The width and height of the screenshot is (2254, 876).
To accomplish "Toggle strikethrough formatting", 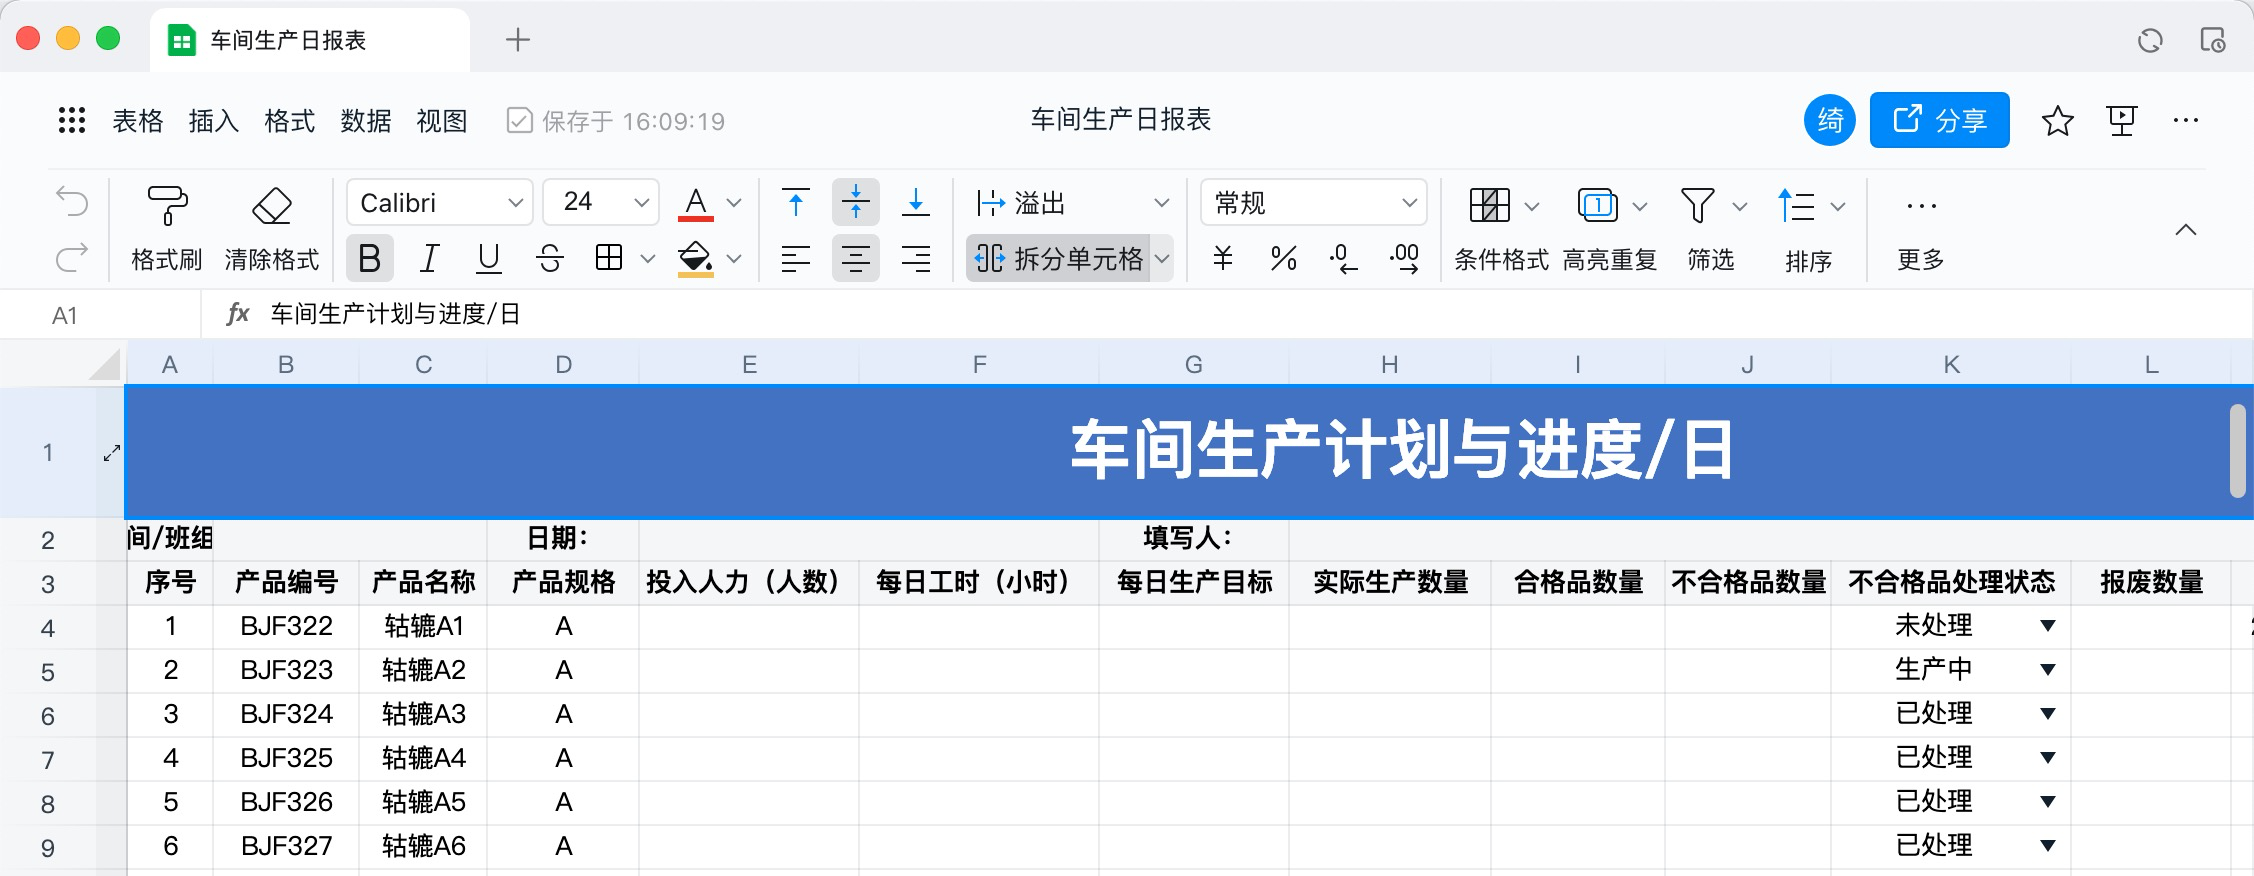I will point(550,259).
